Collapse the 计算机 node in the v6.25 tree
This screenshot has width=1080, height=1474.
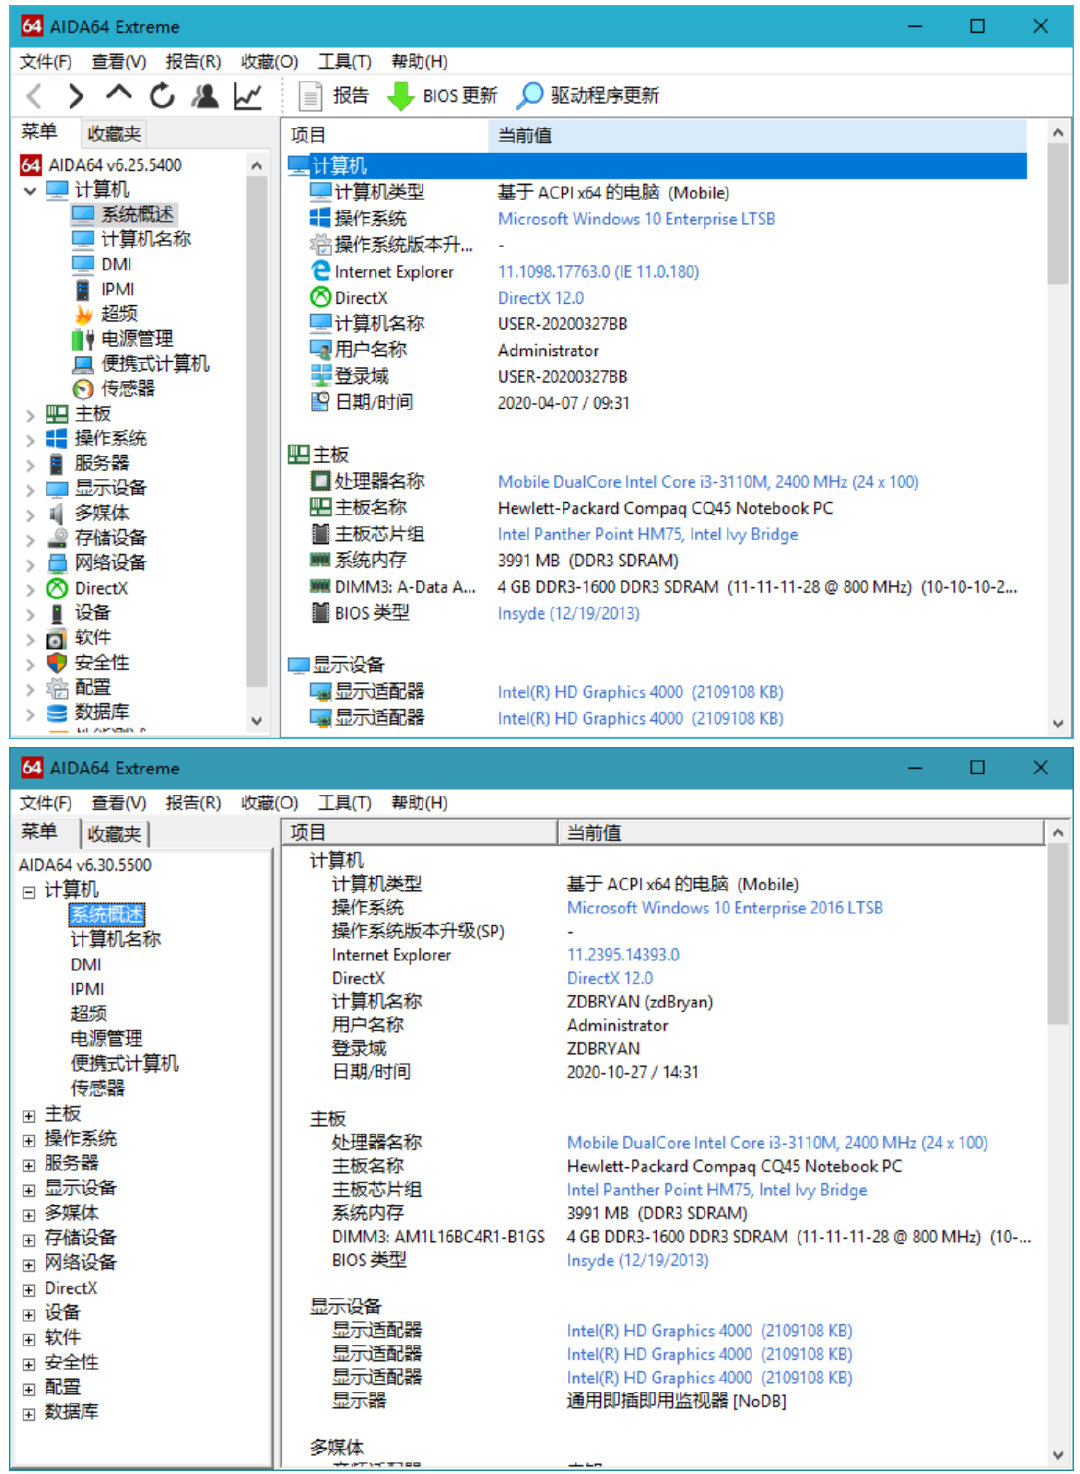tap(30, 190)
